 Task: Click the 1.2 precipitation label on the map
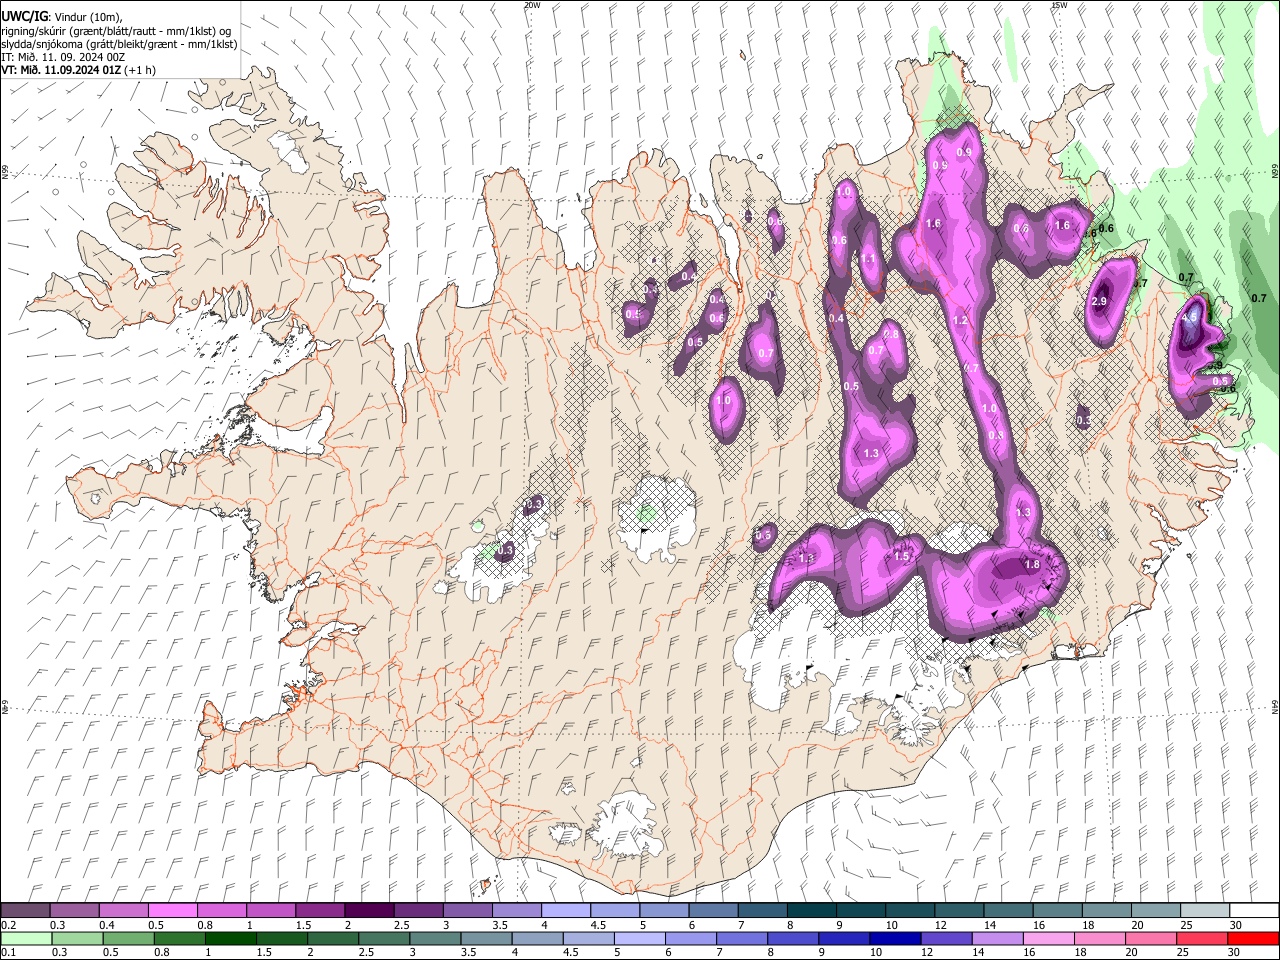961,321
